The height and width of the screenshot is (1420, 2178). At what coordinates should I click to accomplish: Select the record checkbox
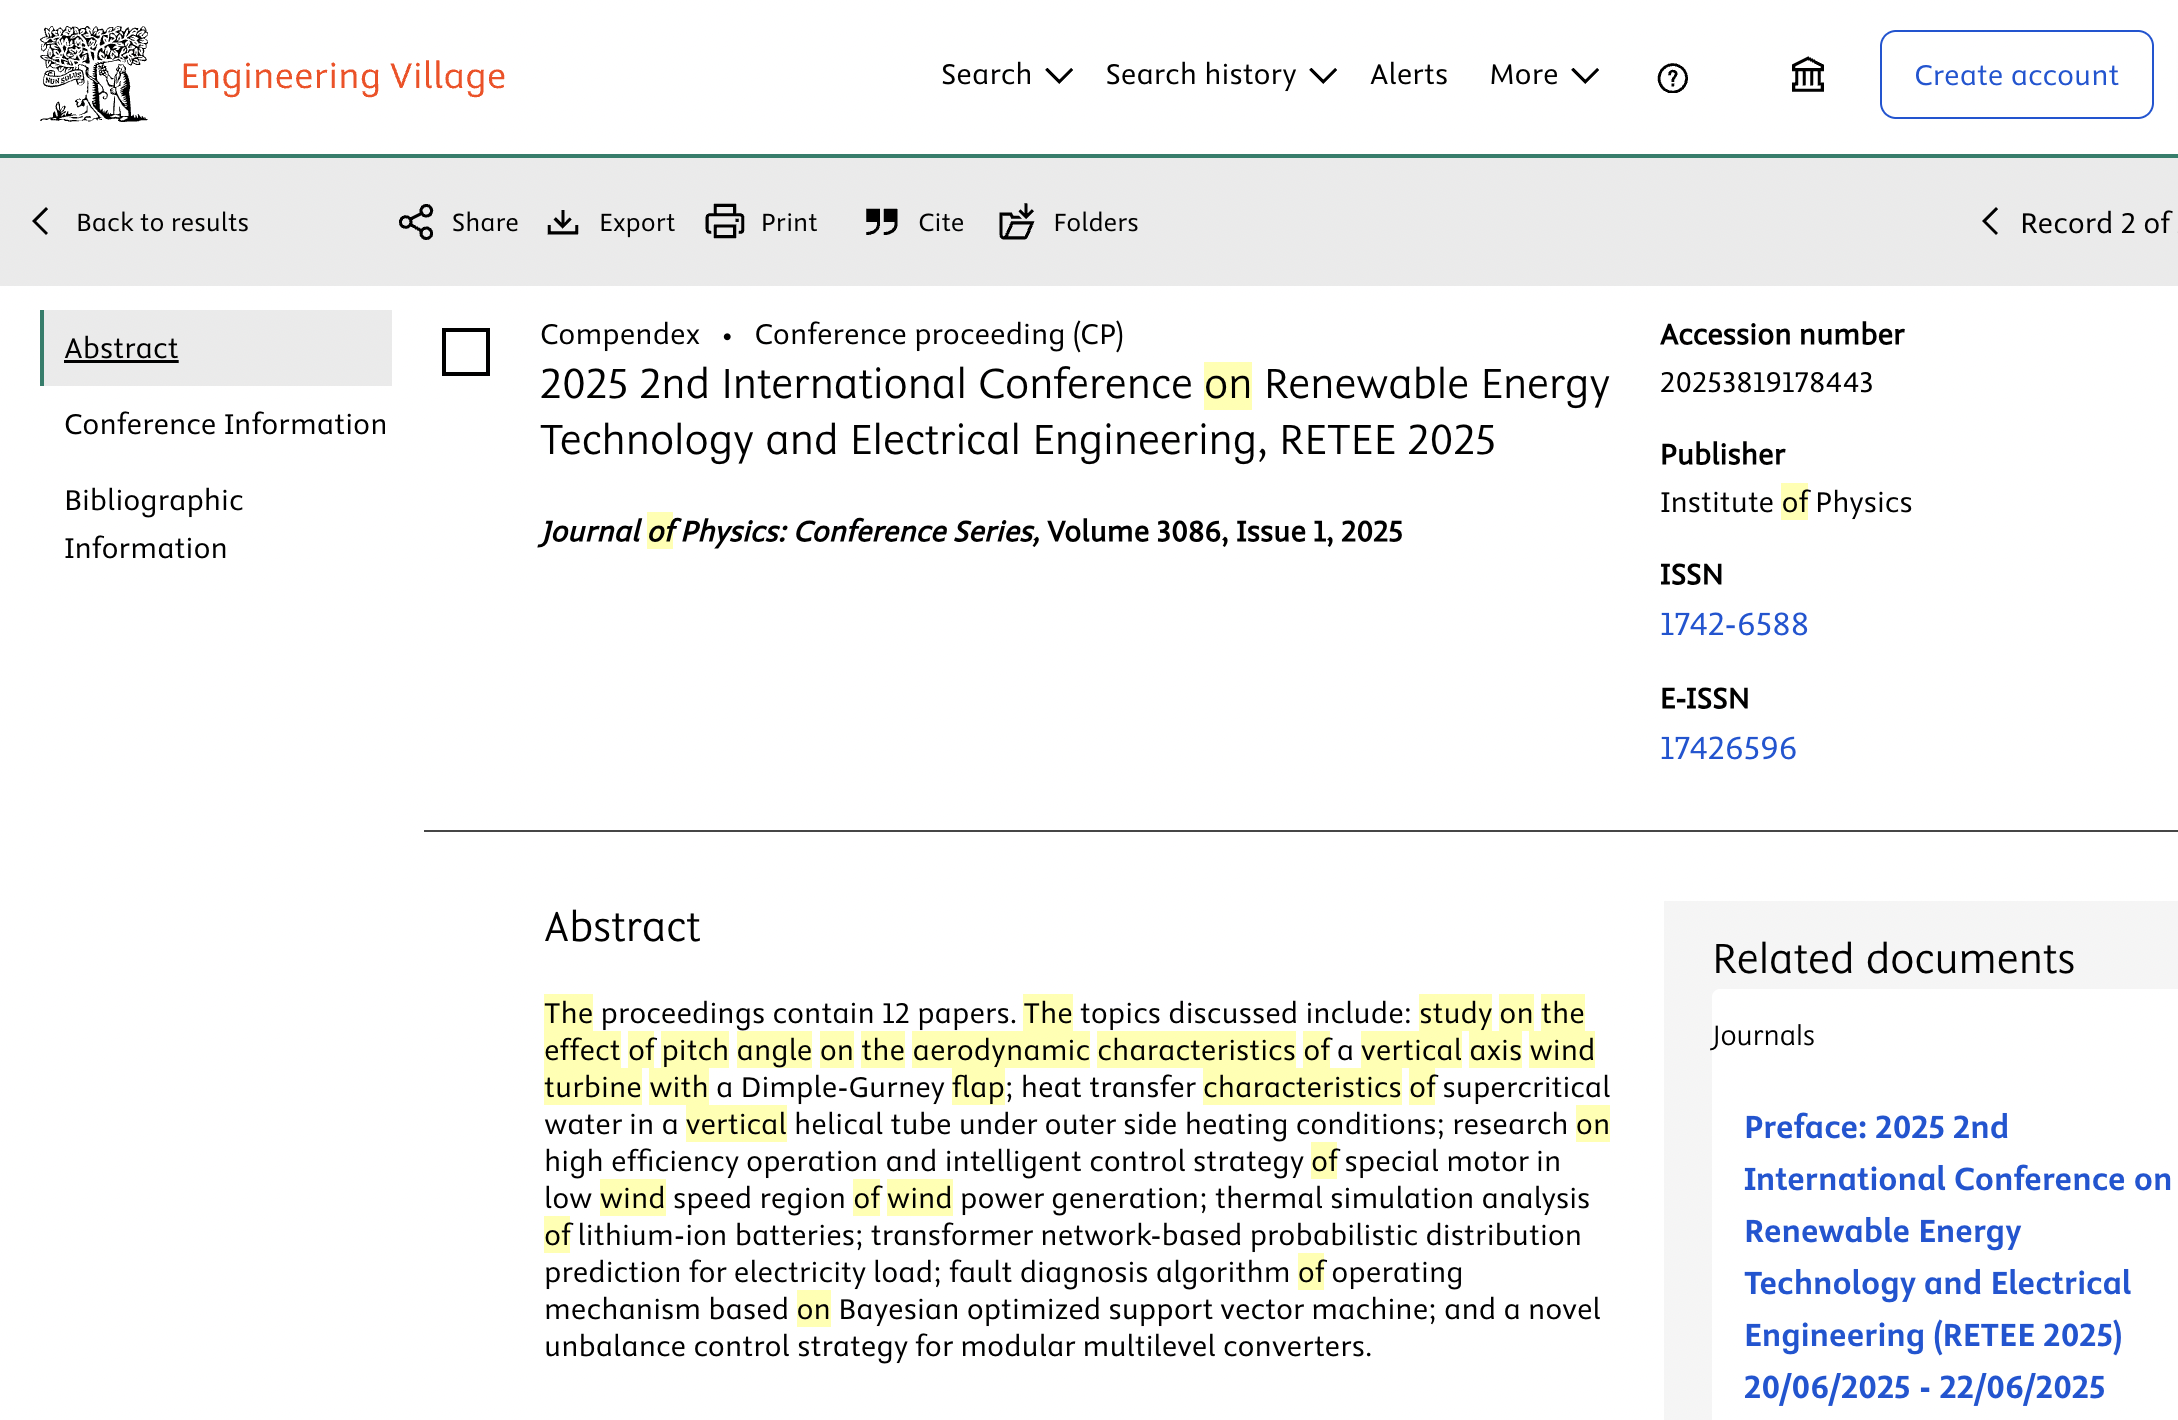point(466,352)
